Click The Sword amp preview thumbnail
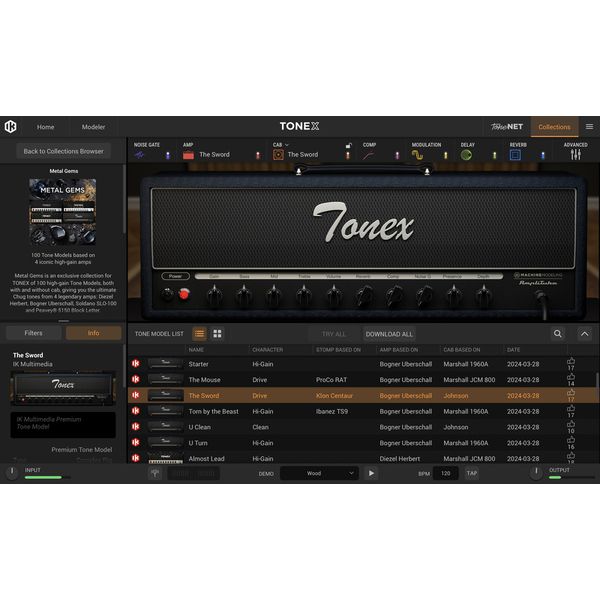Screen dimensions: 600x600 tap(63, 388)
